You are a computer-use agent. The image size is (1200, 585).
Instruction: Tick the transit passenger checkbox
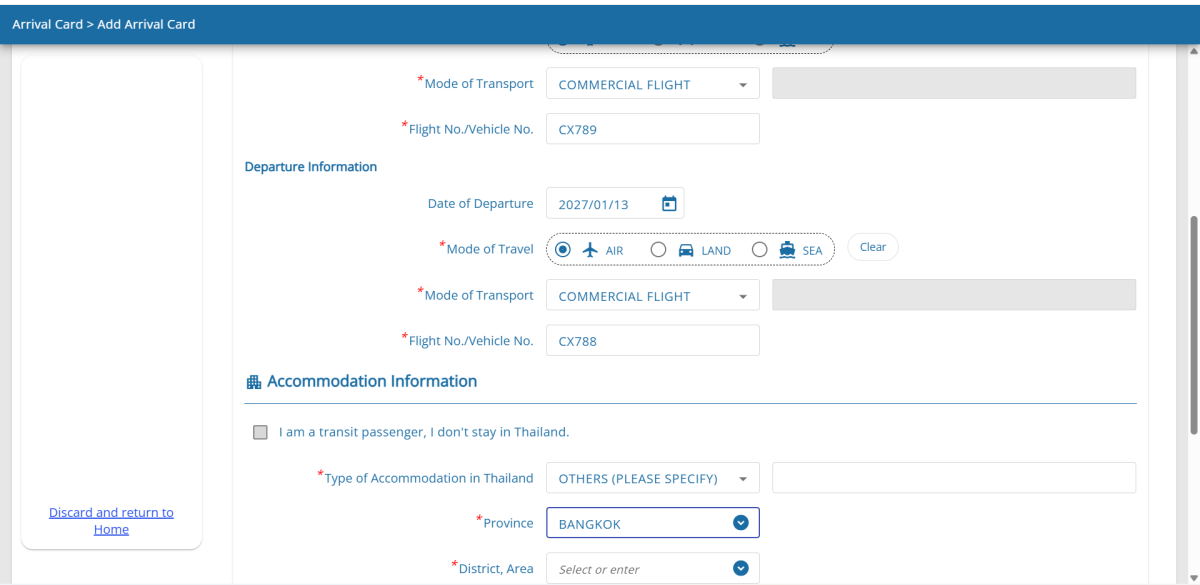[x=261, y=433]
